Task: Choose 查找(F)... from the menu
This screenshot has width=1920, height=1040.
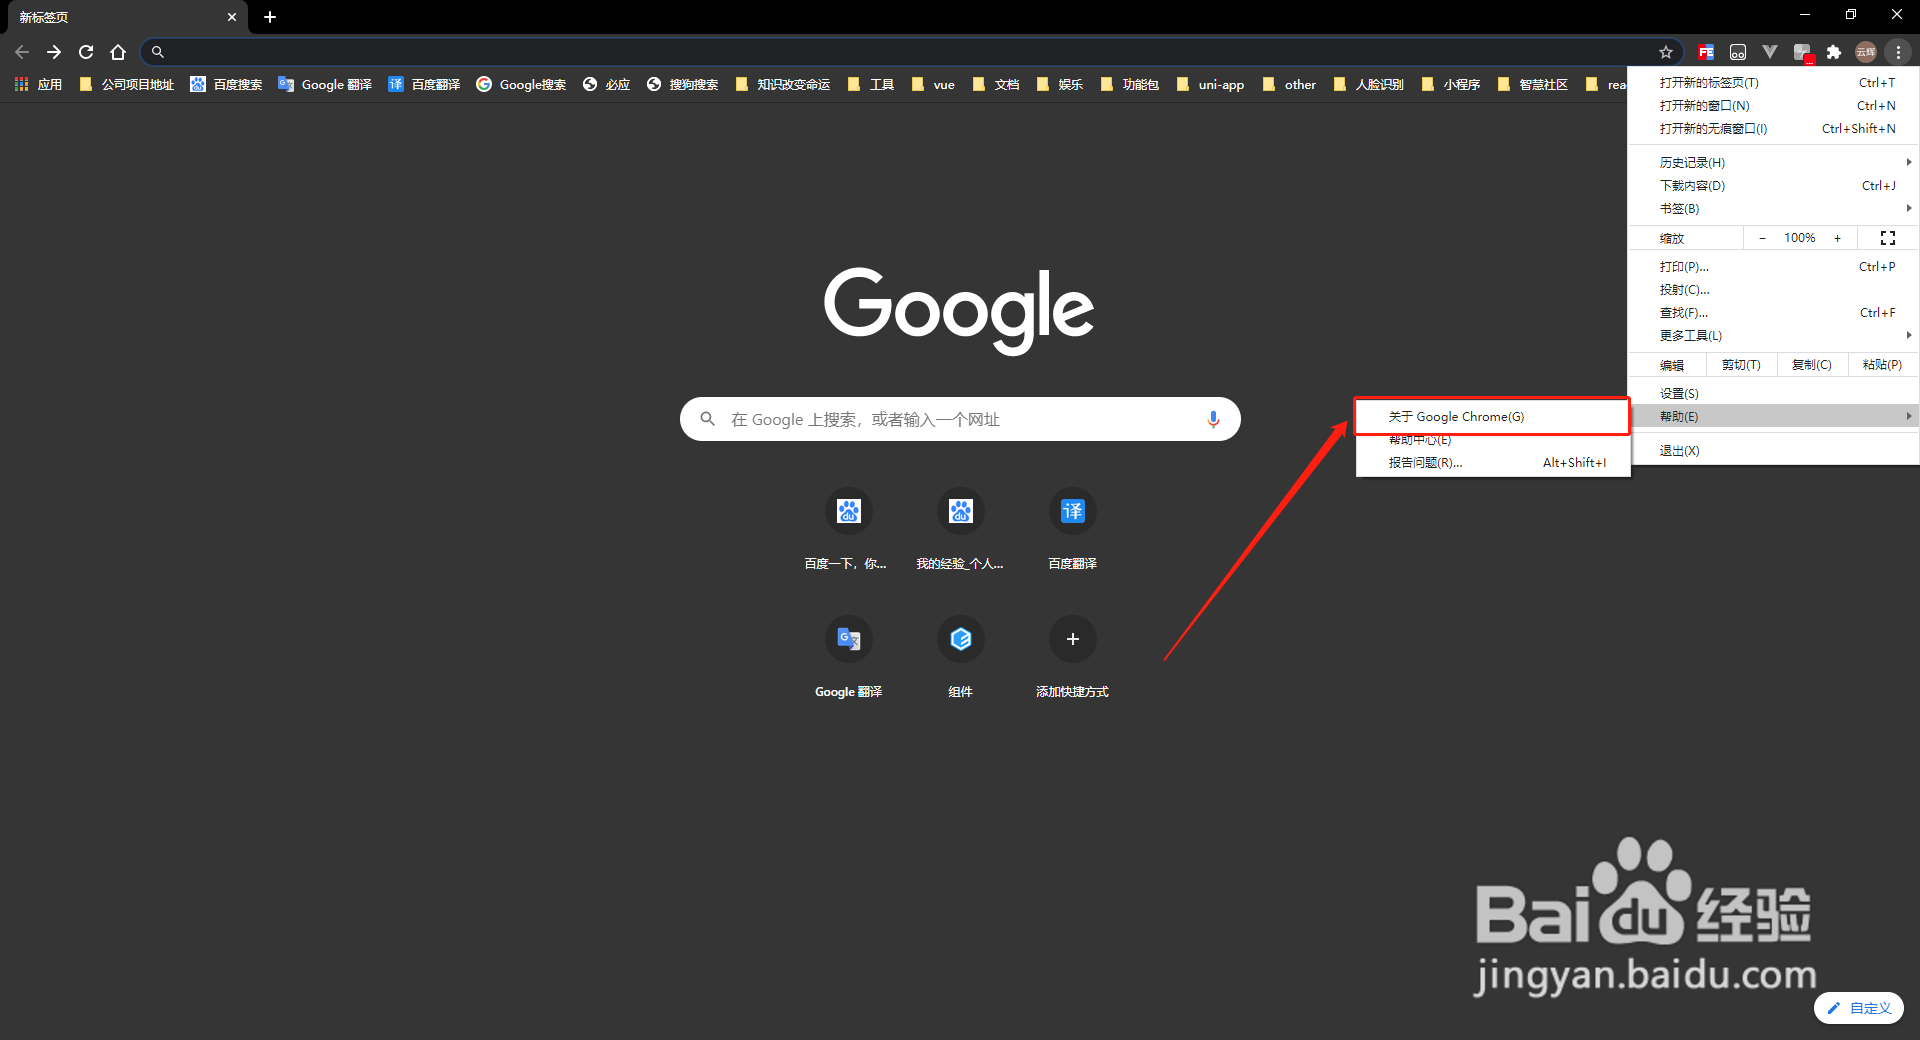Action: (x=1773, y=313)
